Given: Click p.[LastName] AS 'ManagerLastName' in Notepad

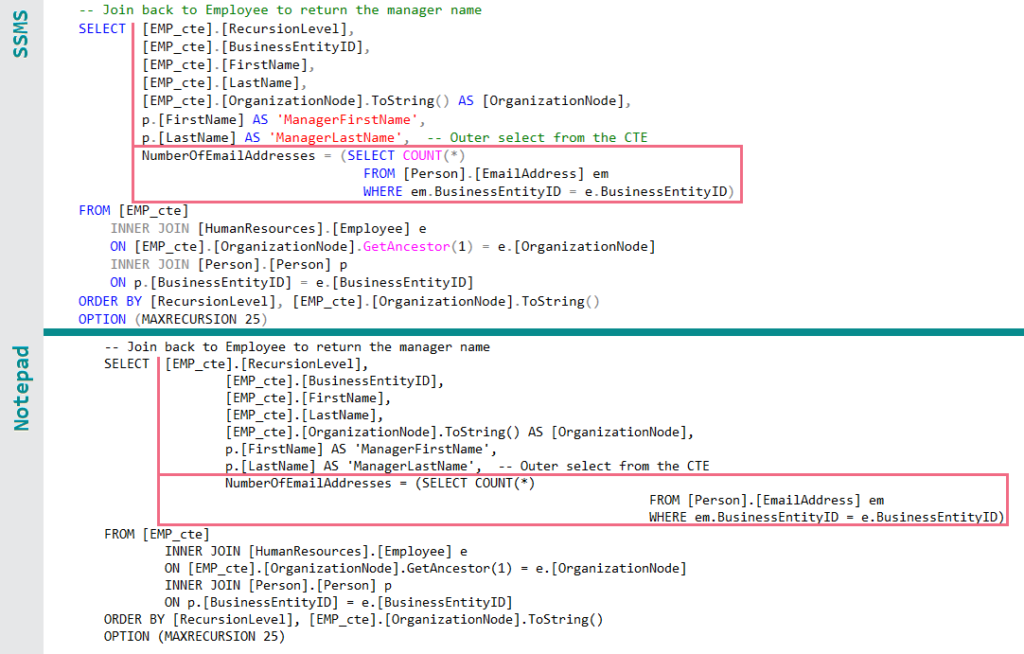Looking at the screenshot, I should point(353,466).
